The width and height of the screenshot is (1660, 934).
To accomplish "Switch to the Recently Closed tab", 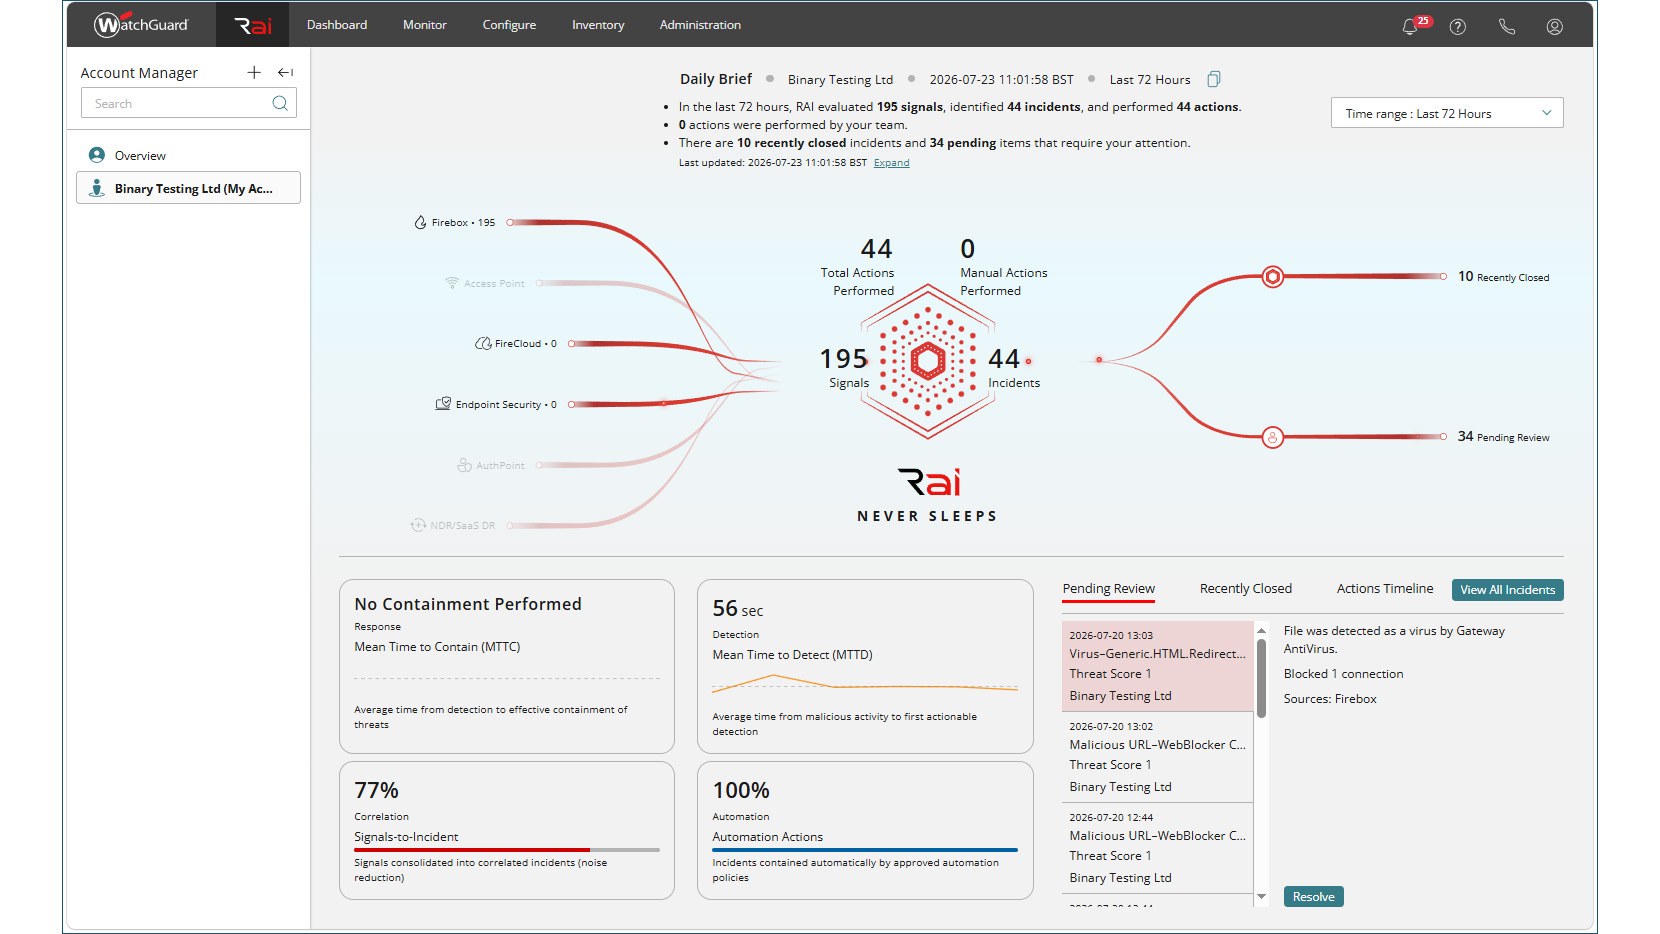I will coord(1246,589).
